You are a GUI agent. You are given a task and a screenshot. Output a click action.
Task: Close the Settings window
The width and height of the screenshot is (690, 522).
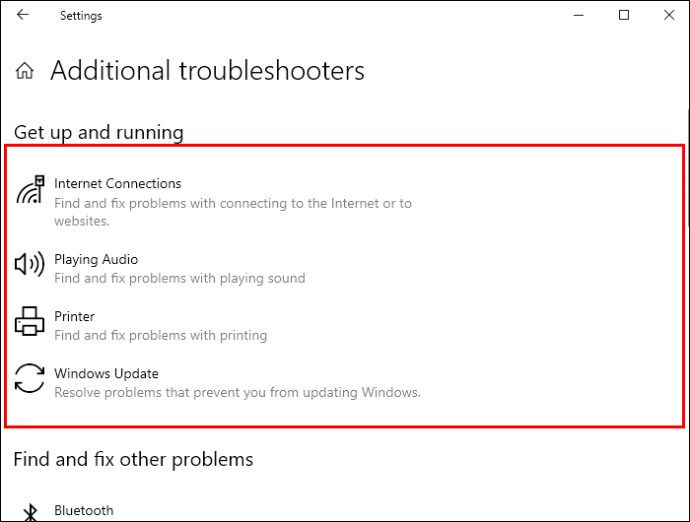(x=669, y=15)
